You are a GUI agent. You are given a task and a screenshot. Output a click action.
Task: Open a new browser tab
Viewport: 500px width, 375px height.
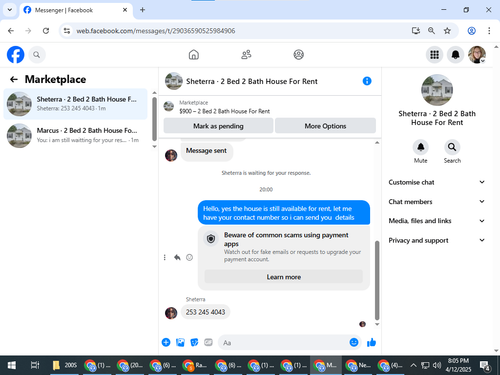[x=142, y=10]
